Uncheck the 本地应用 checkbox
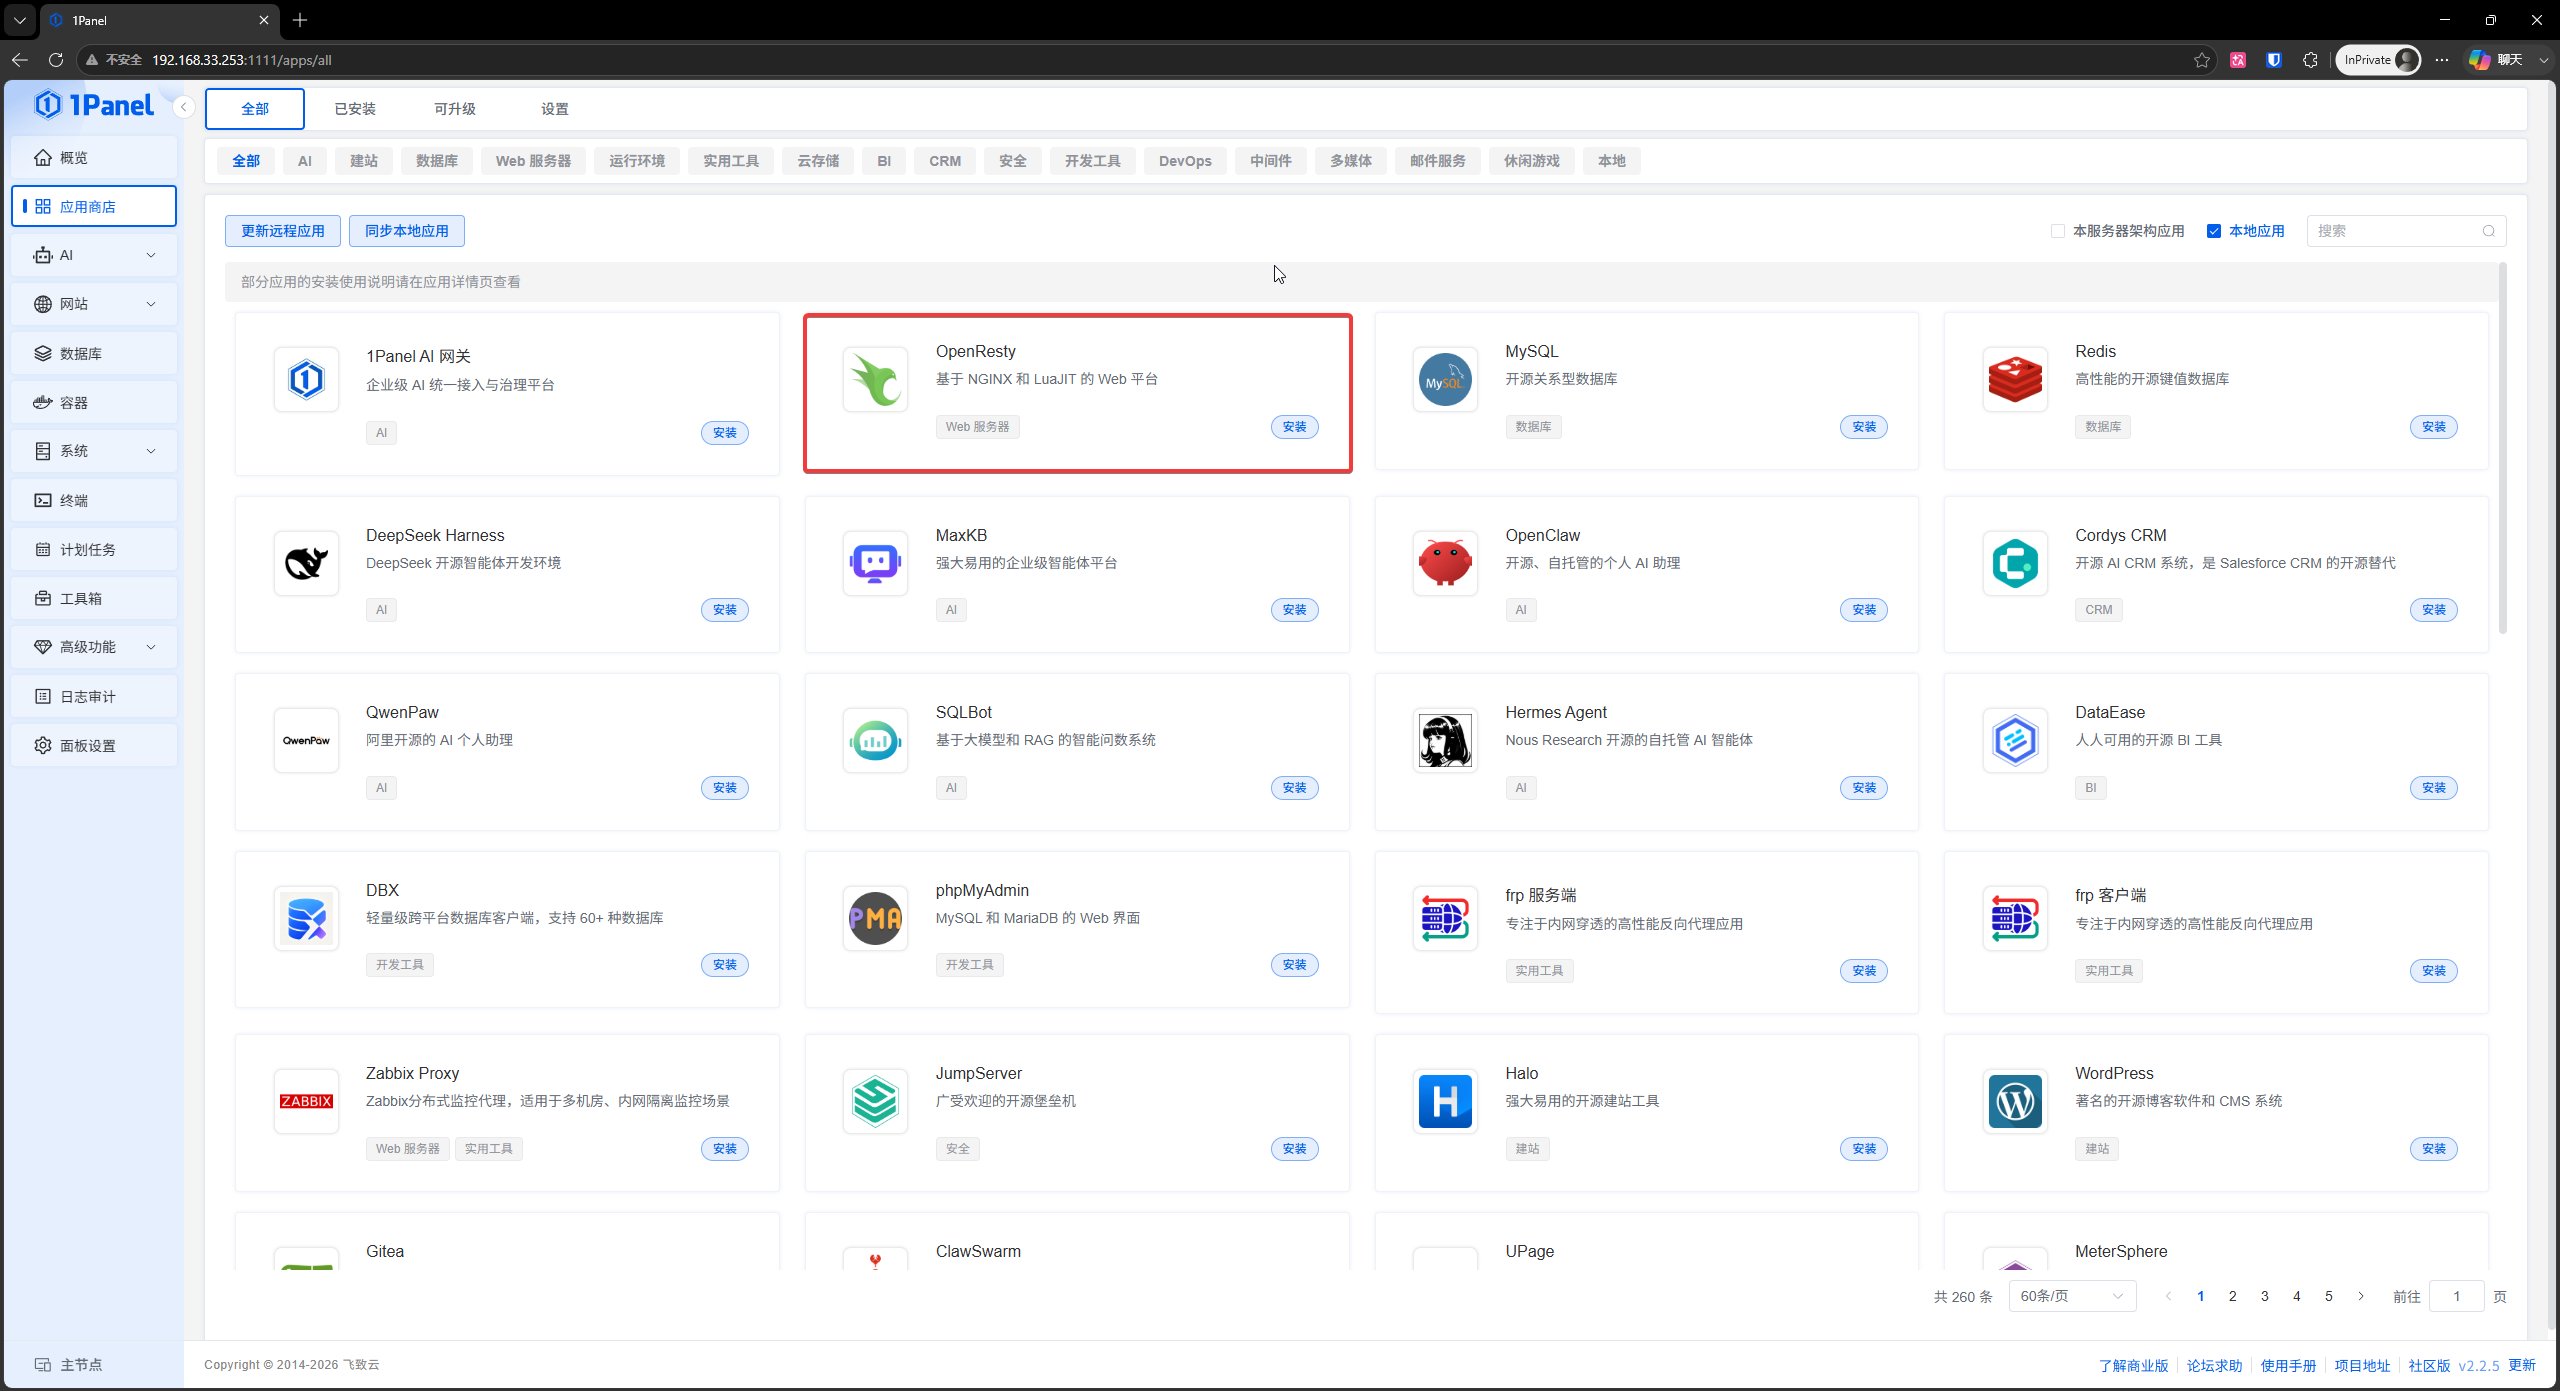The width and height of the screenshot is (2560, 1391). (x=2214, y=231)
